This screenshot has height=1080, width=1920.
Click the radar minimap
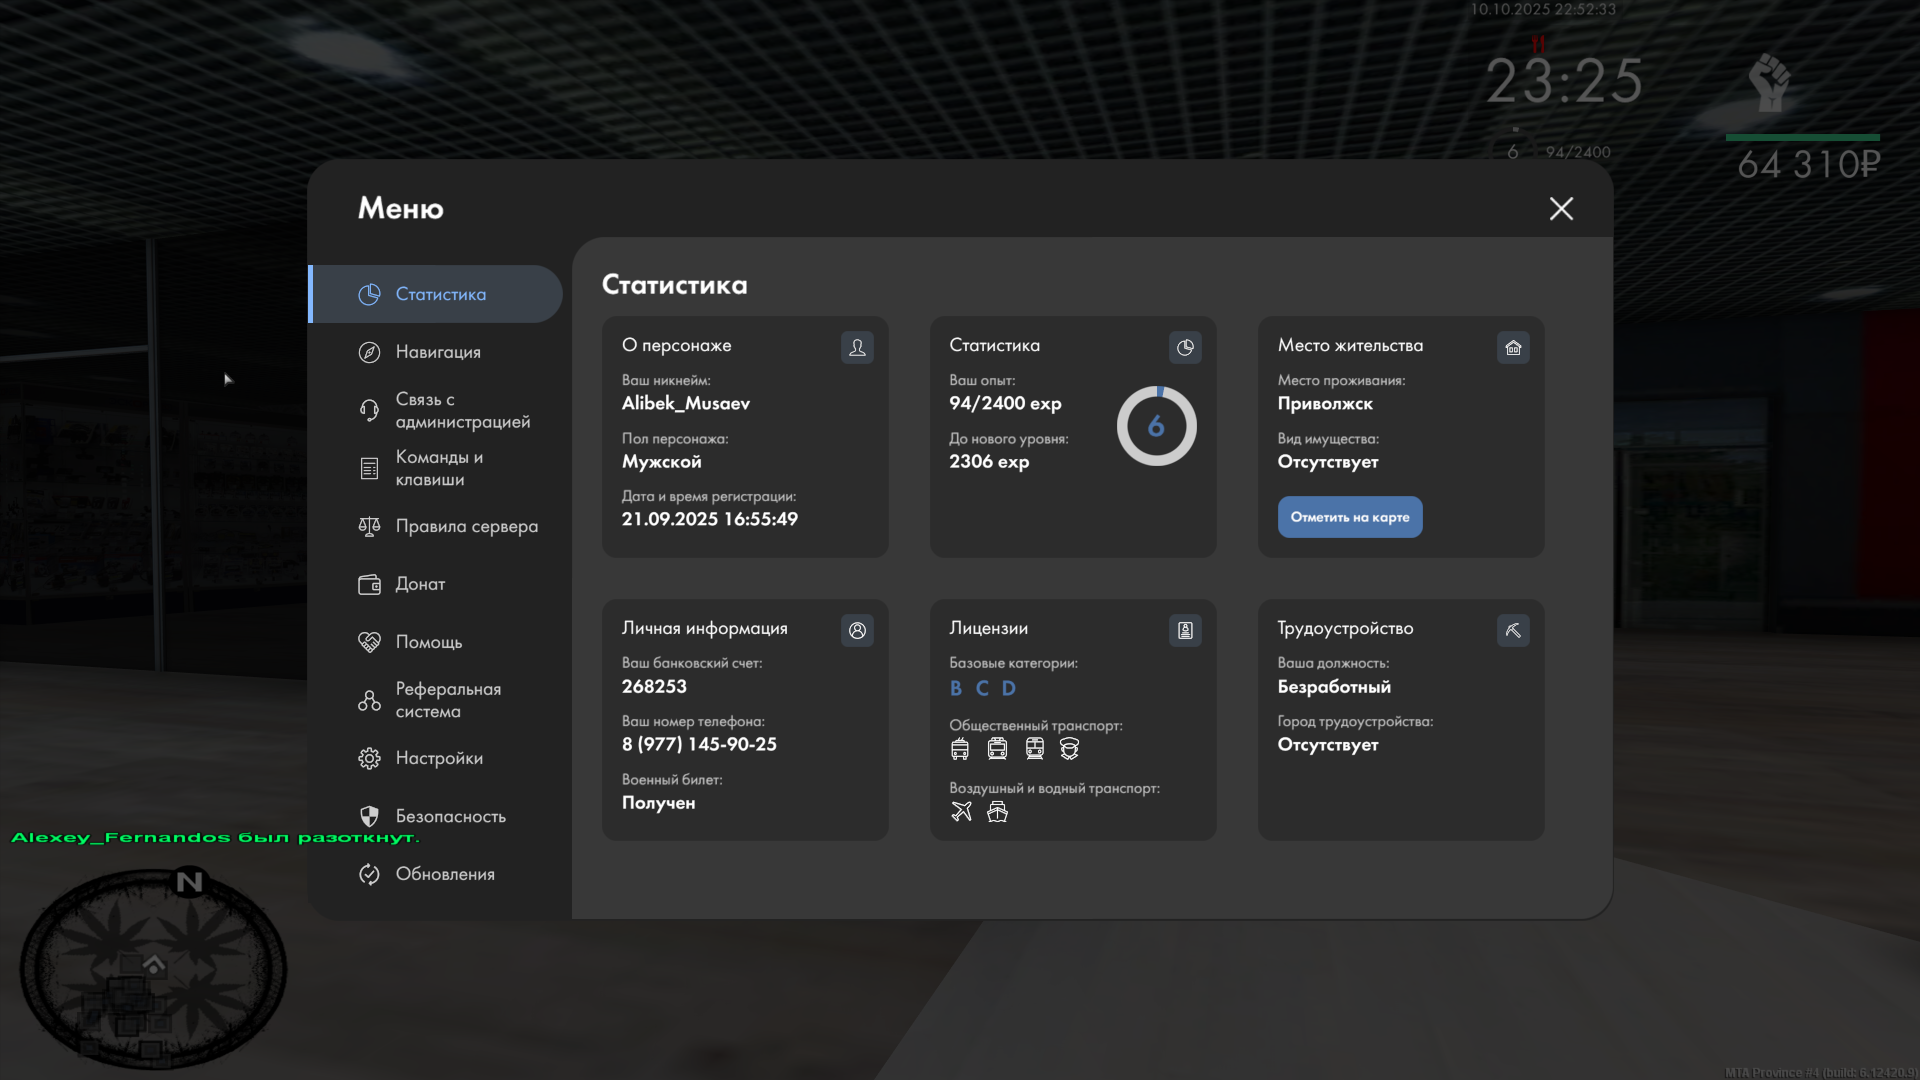[153, 967]
